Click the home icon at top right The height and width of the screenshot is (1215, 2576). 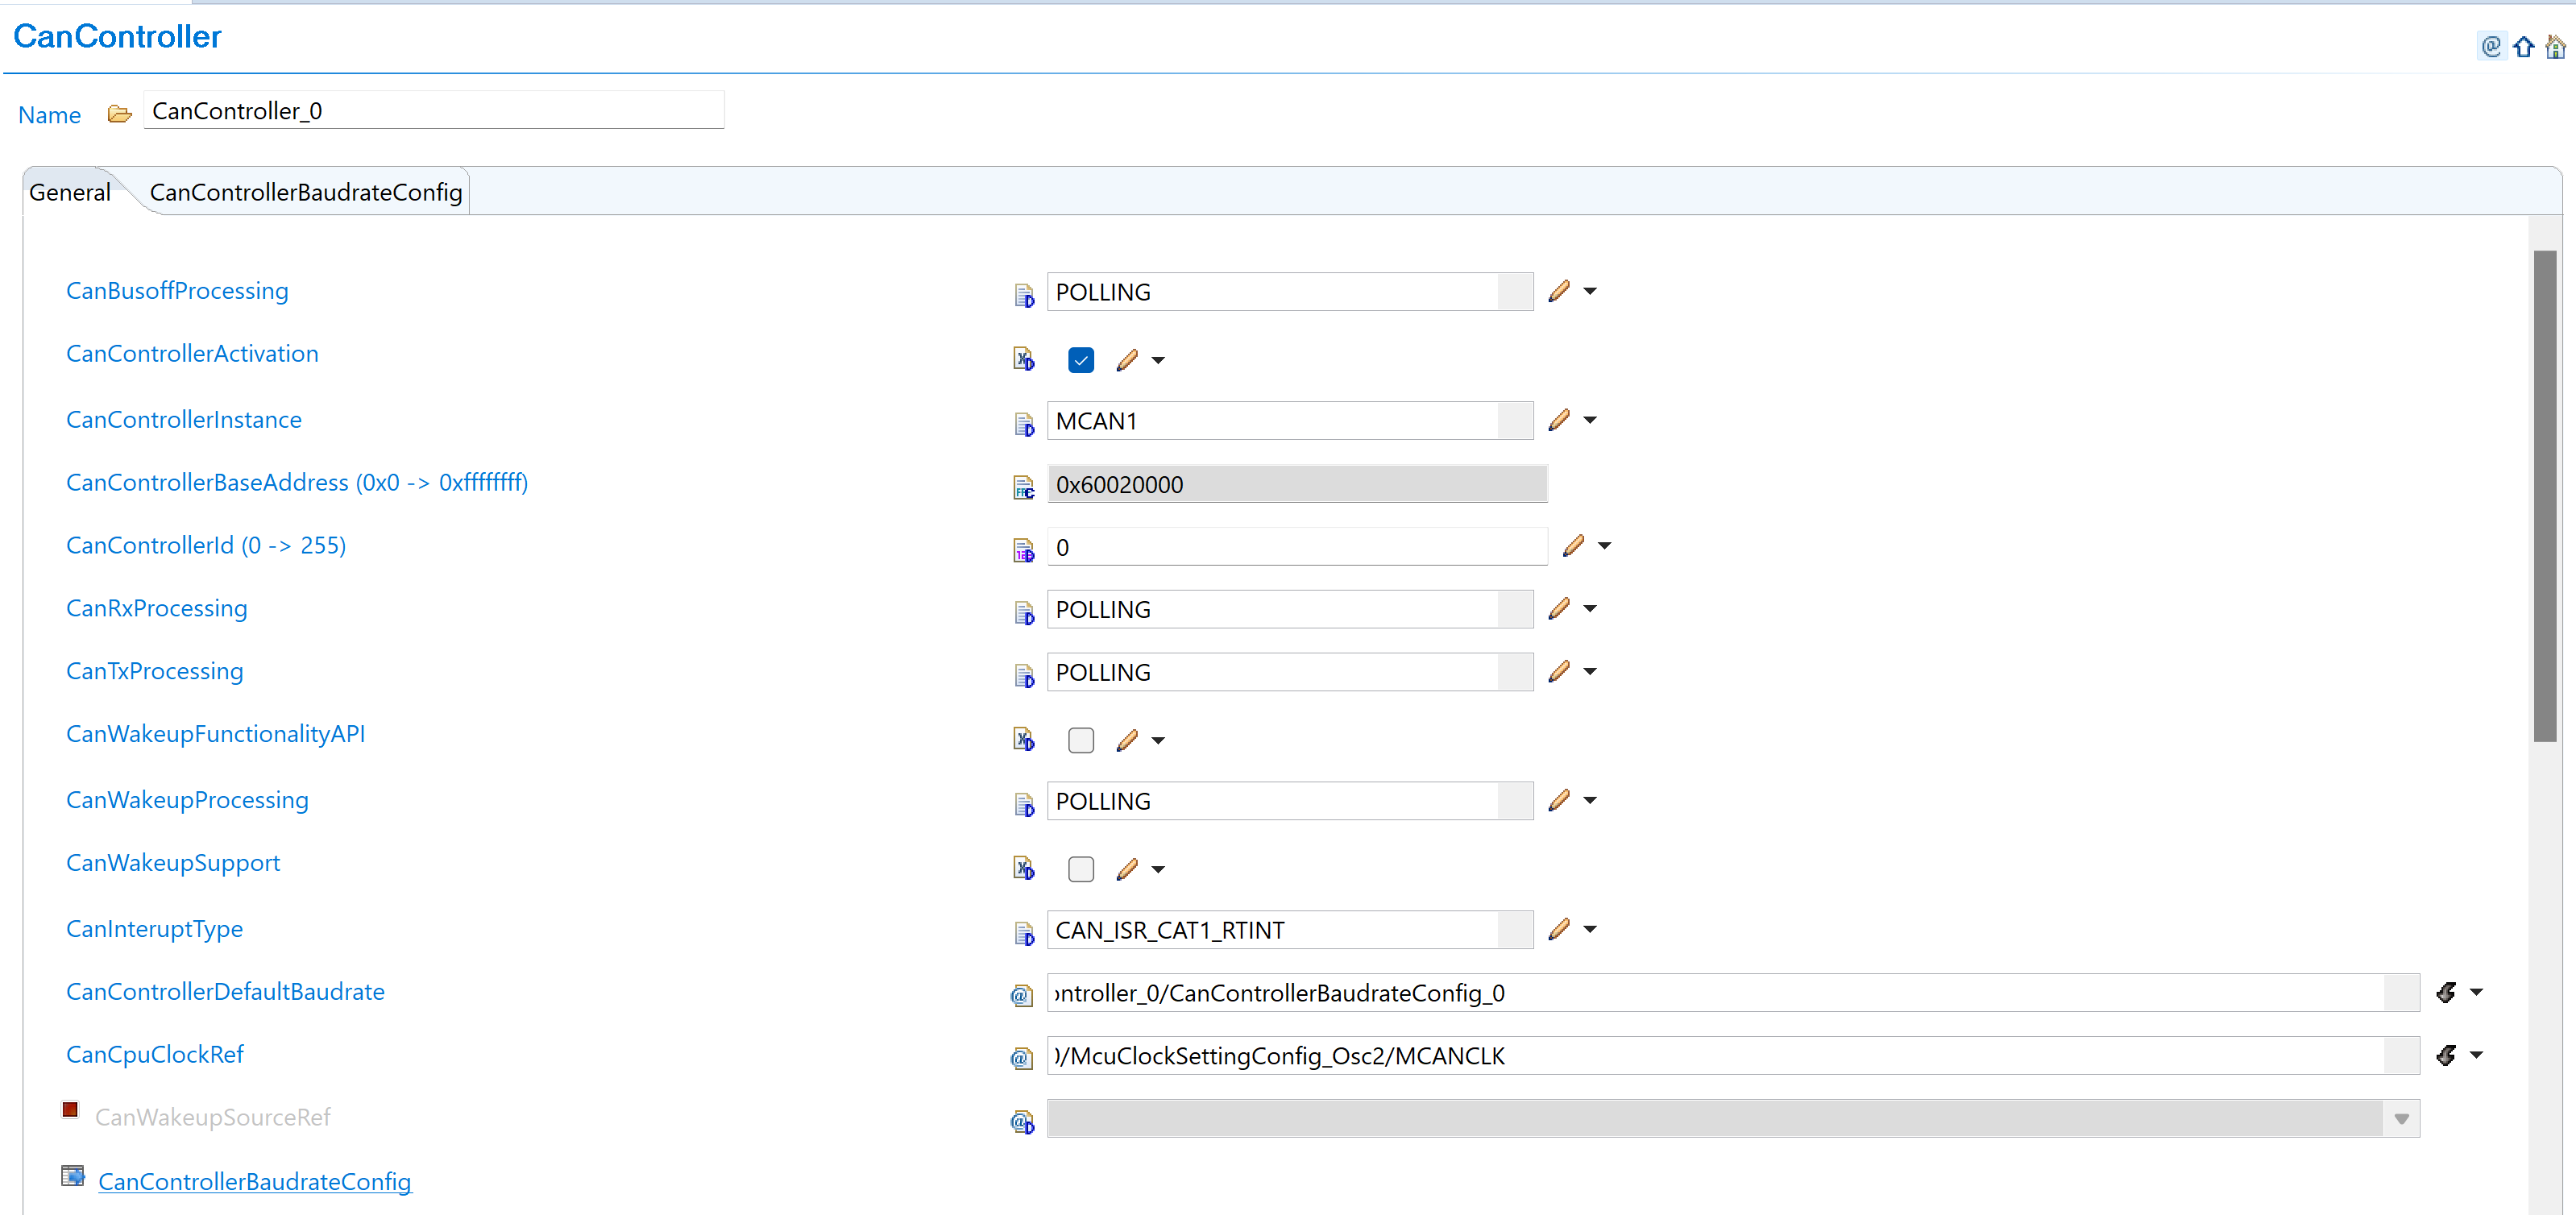tap(2555, 47)
